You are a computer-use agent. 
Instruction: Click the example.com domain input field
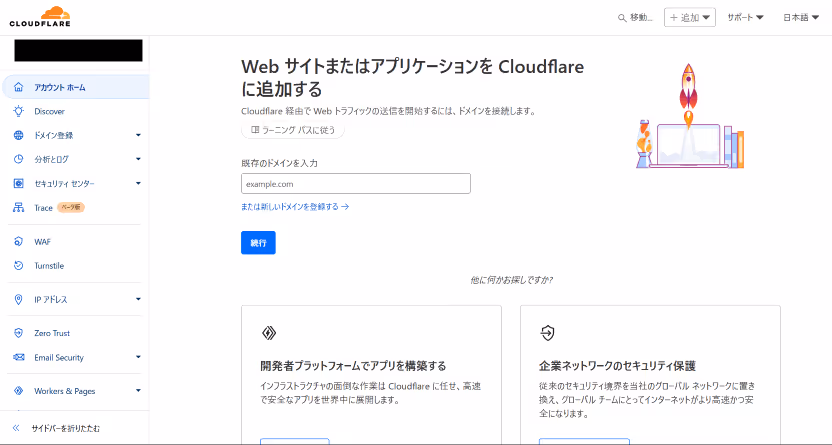coord(356,184)
